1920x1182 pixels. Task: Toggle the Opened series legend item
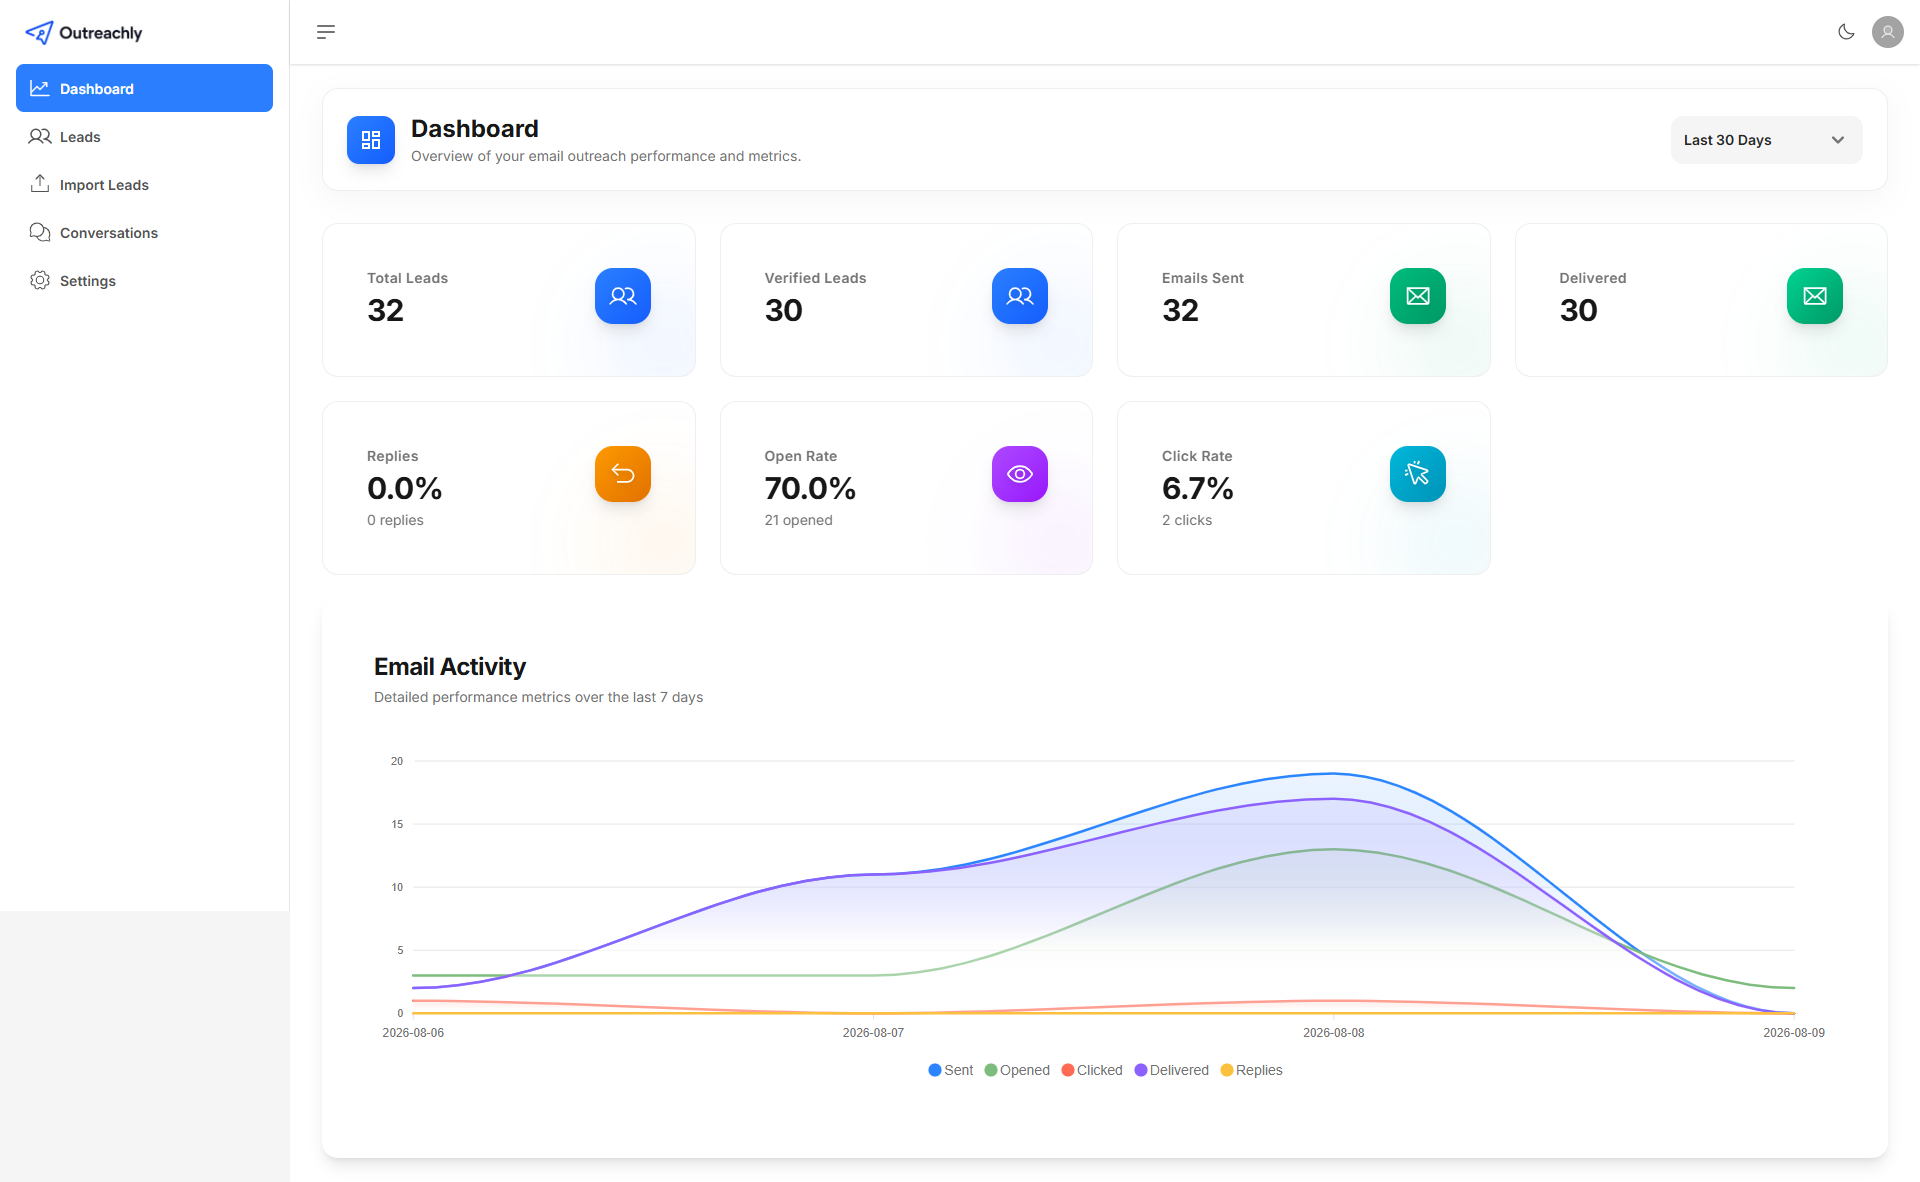(x=1017, y=1070)
